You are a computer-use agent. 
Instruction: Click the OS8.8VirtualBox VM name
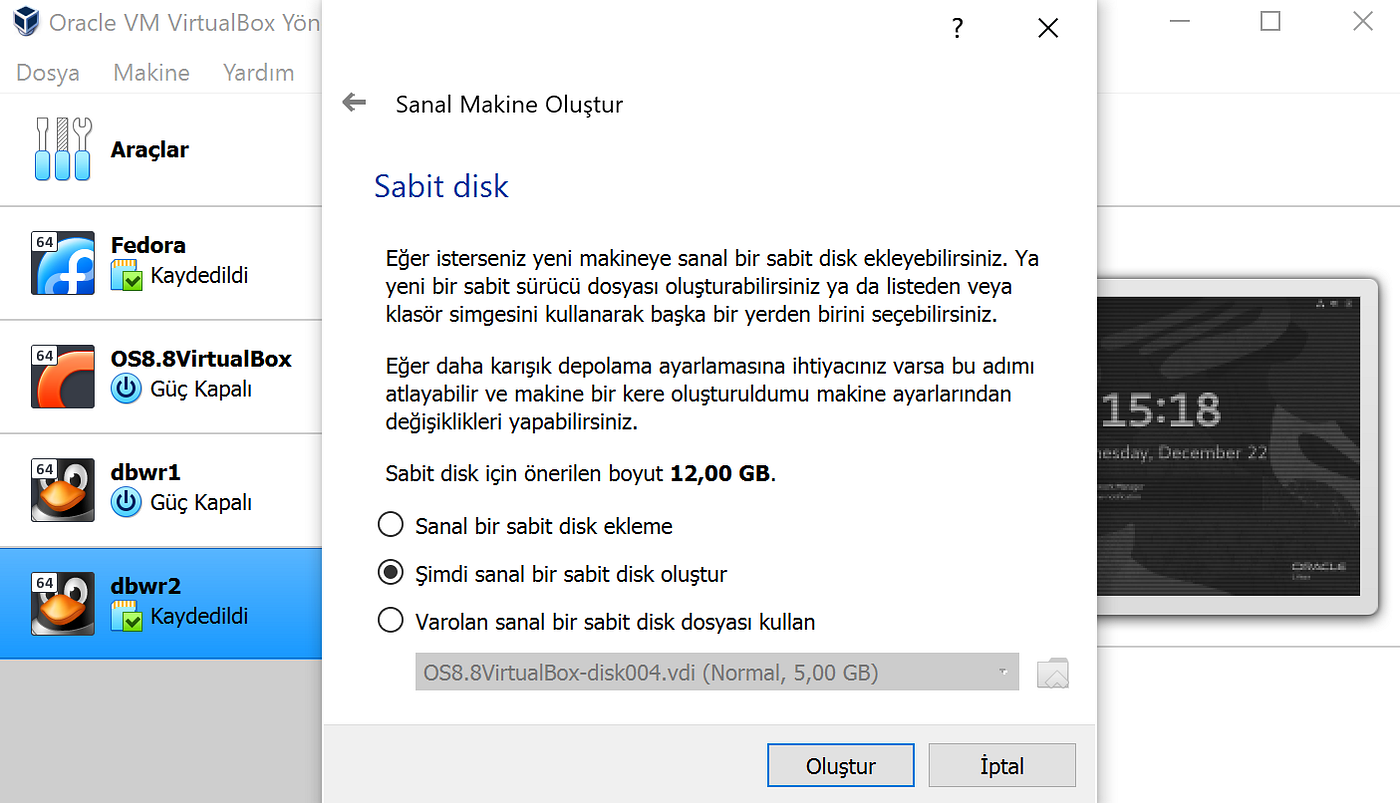201,359
